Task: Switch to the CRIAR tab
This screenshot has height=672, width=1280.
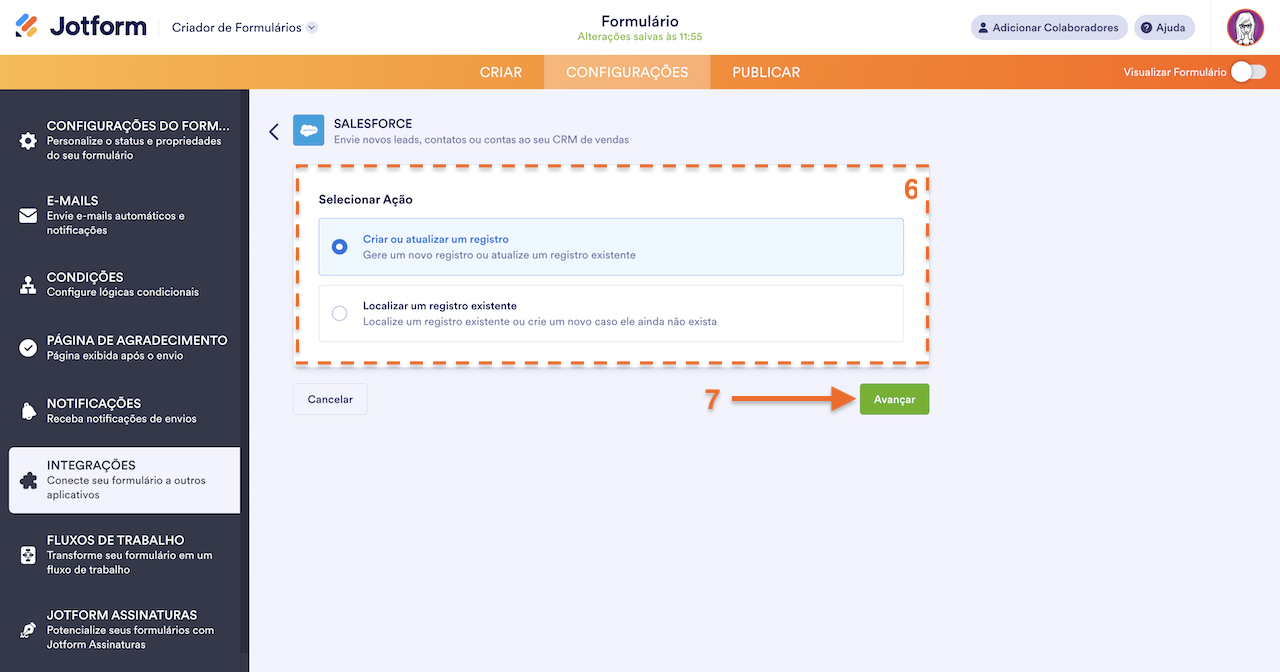Action: (501, 72)
